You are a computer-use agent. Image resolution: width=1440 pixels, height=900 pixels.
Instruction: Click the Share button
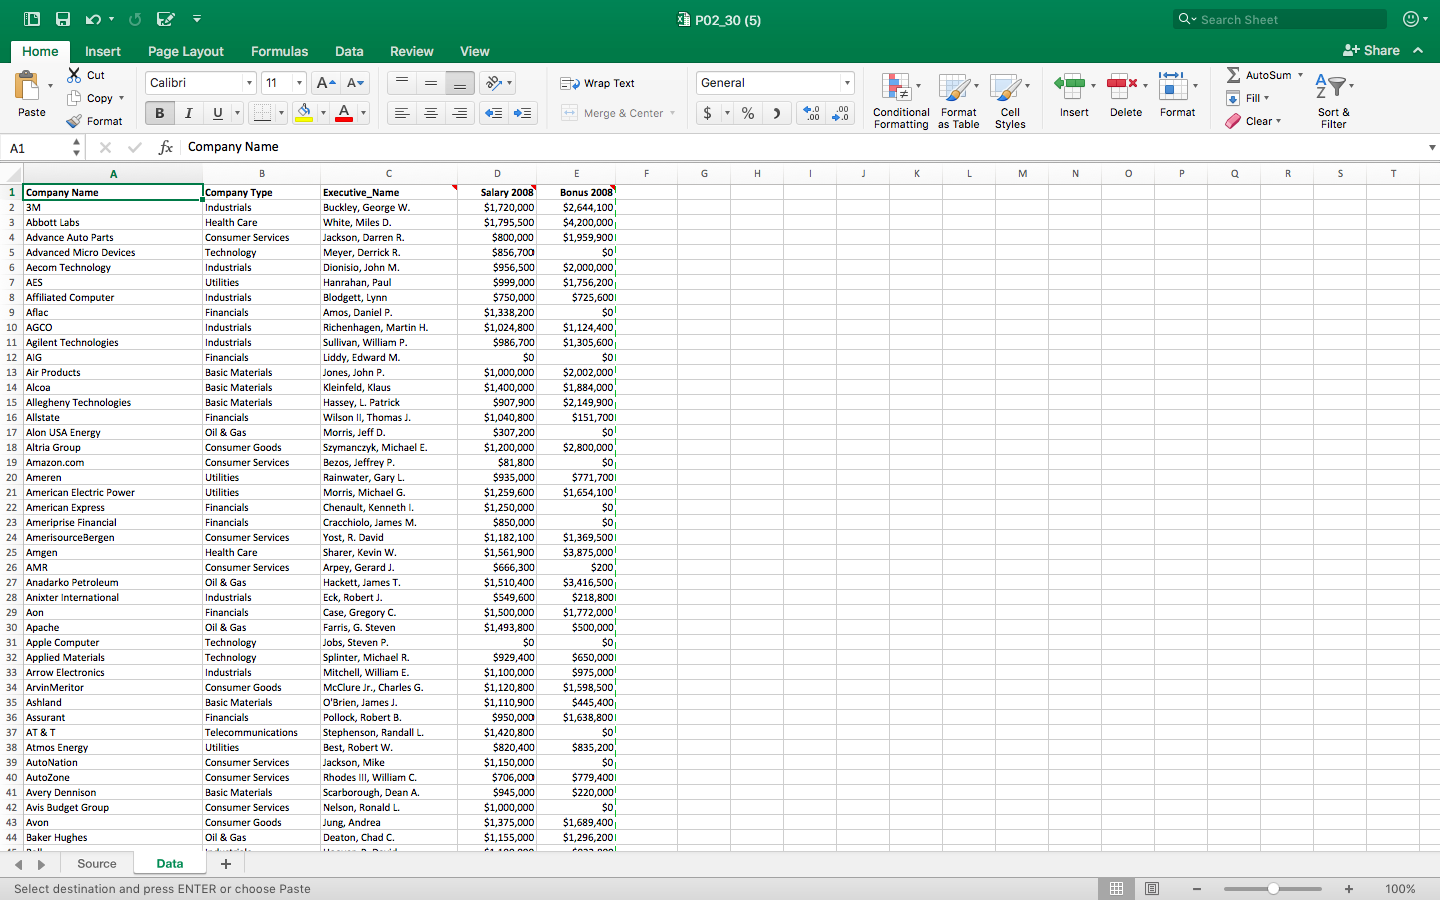click(1371, 50)
